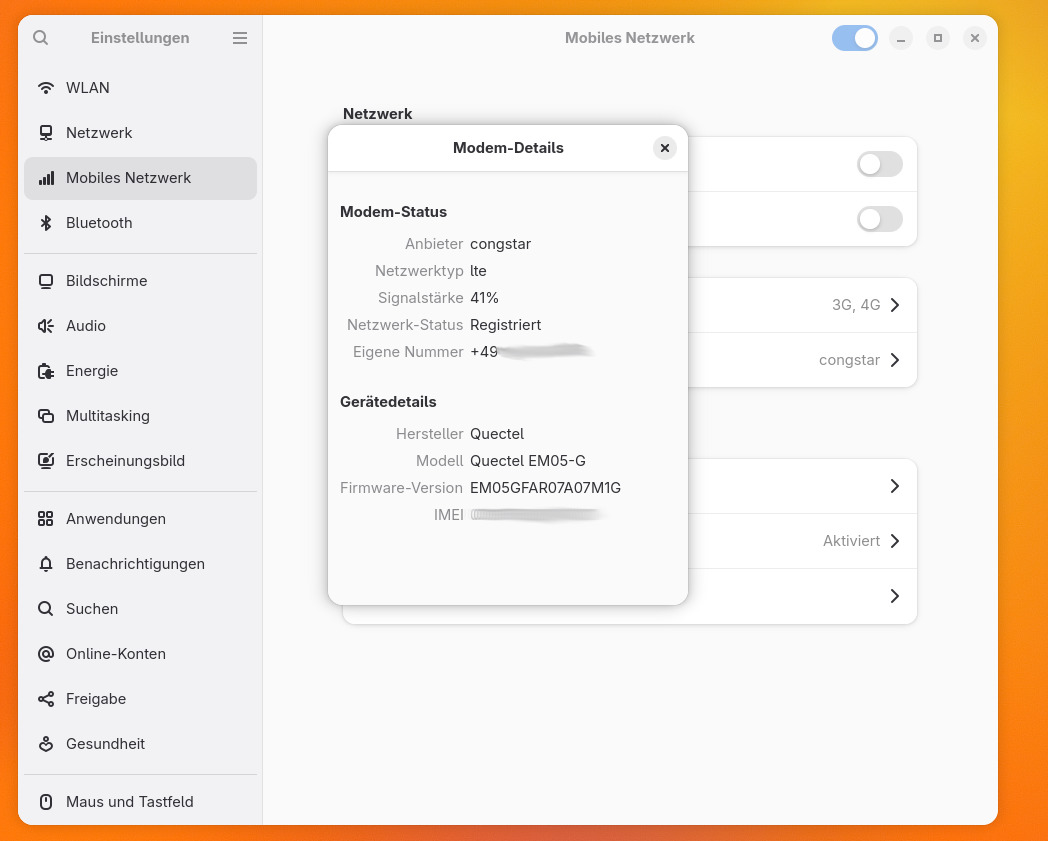Go to Multitasking settings

point(140,416)
